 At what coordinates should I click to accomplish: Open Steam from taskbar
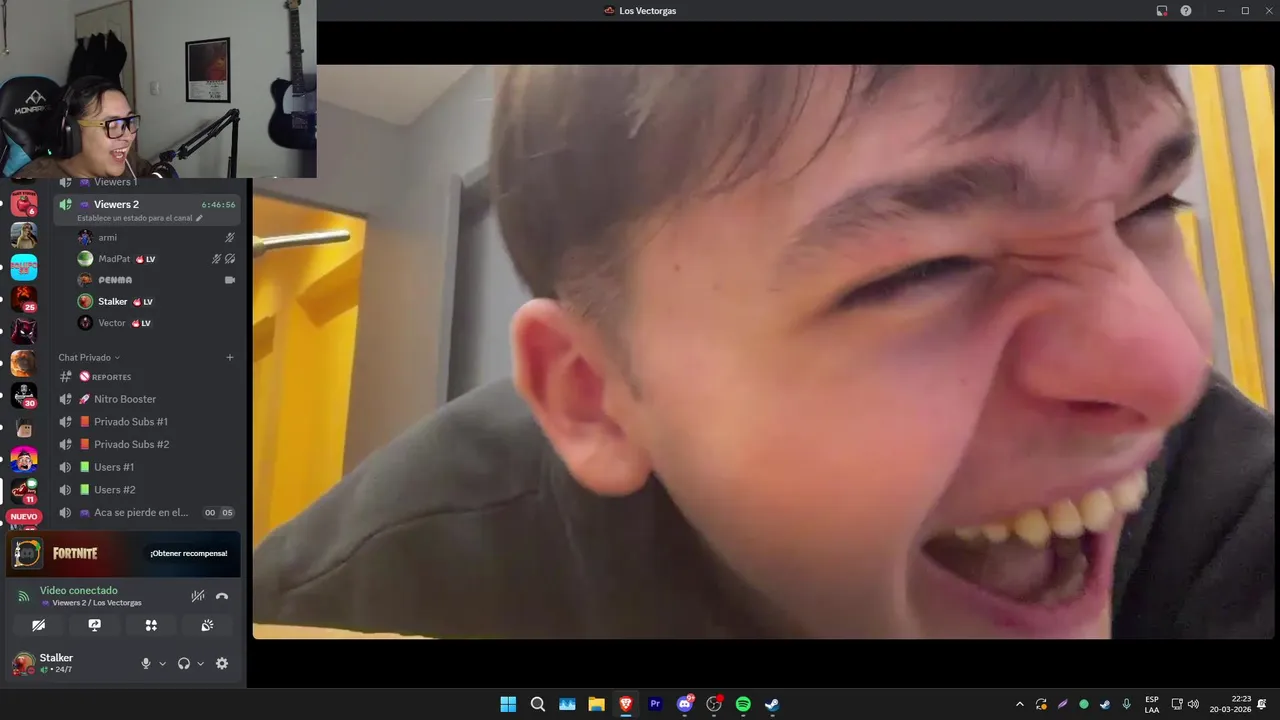click(772, 704)
